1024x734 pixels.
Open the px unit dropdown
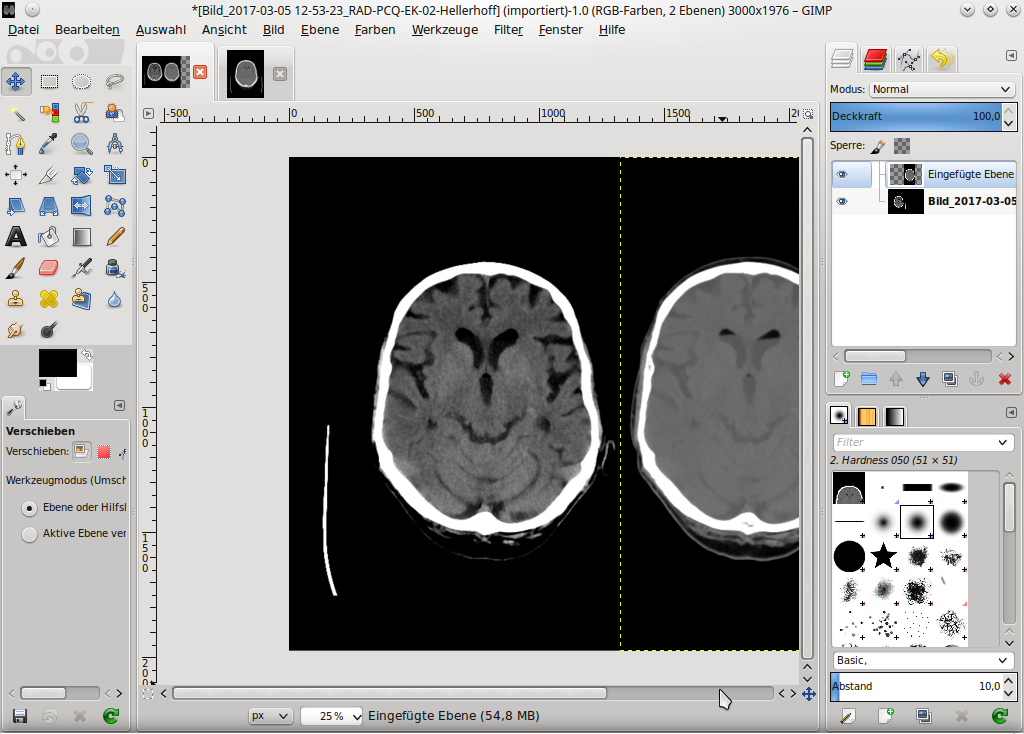tap(270, 716)
